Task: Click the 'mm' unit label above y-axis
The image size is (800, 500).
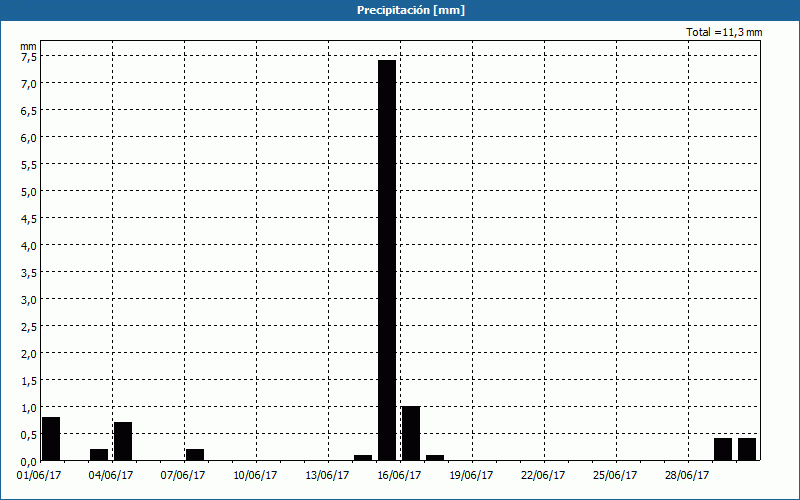Action: click(29, 46)
